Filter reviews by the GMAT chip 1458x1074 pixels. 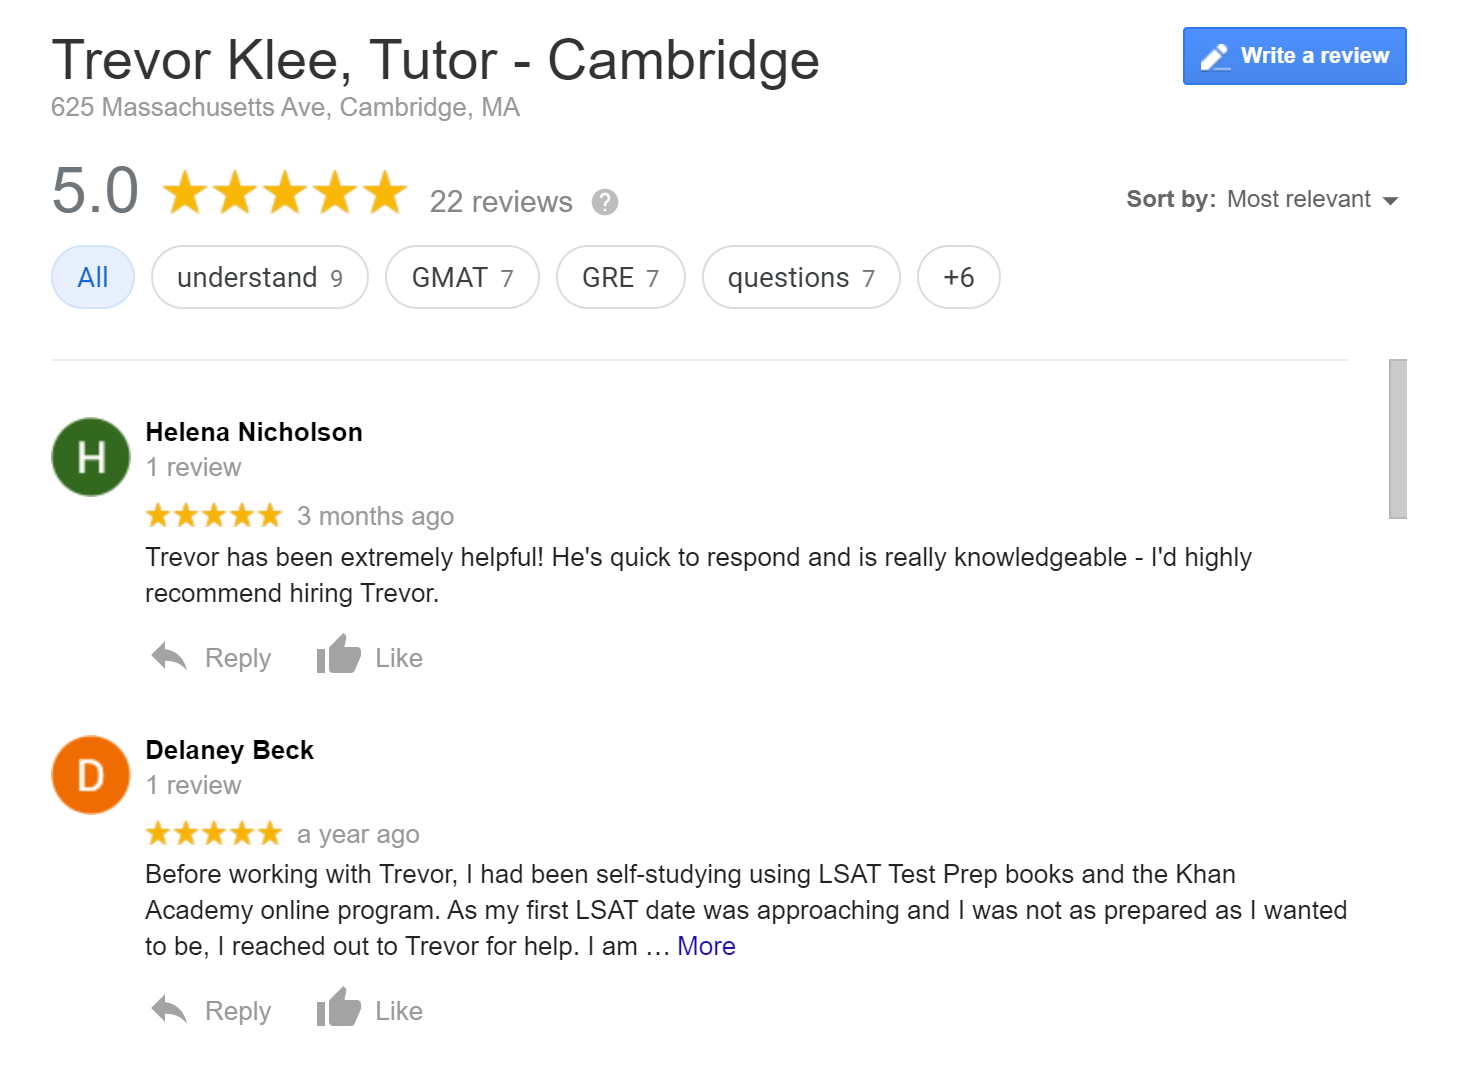462,277
